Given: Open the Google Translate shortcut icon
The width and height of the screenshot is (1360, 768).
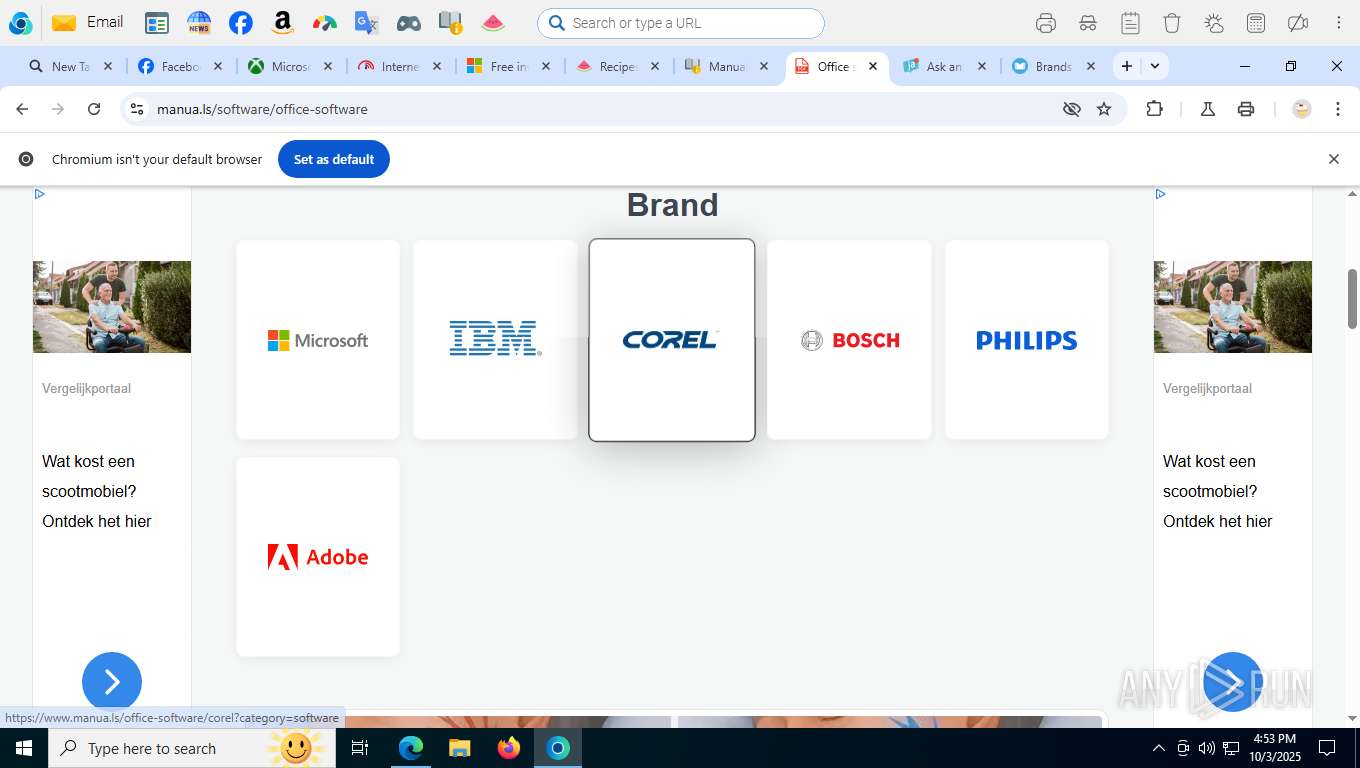Looking at the screenshot, I should [367, 23].
